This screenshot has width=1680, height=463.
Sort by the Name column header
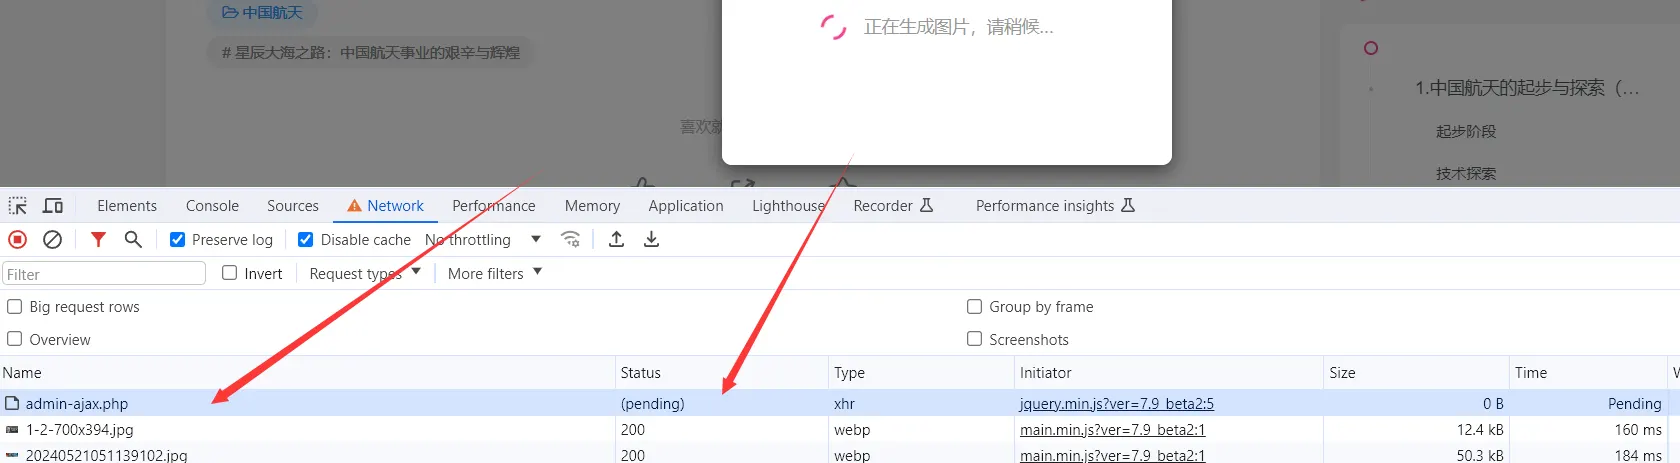307,373
